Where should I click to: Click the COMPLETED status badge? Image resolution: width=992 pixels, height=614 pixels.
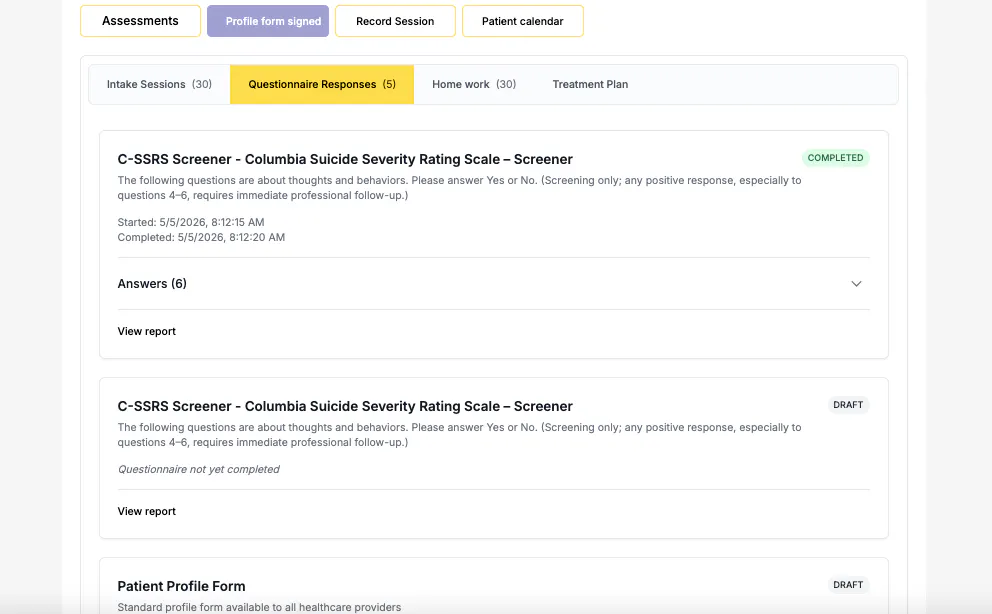click(x=835, y=157)
